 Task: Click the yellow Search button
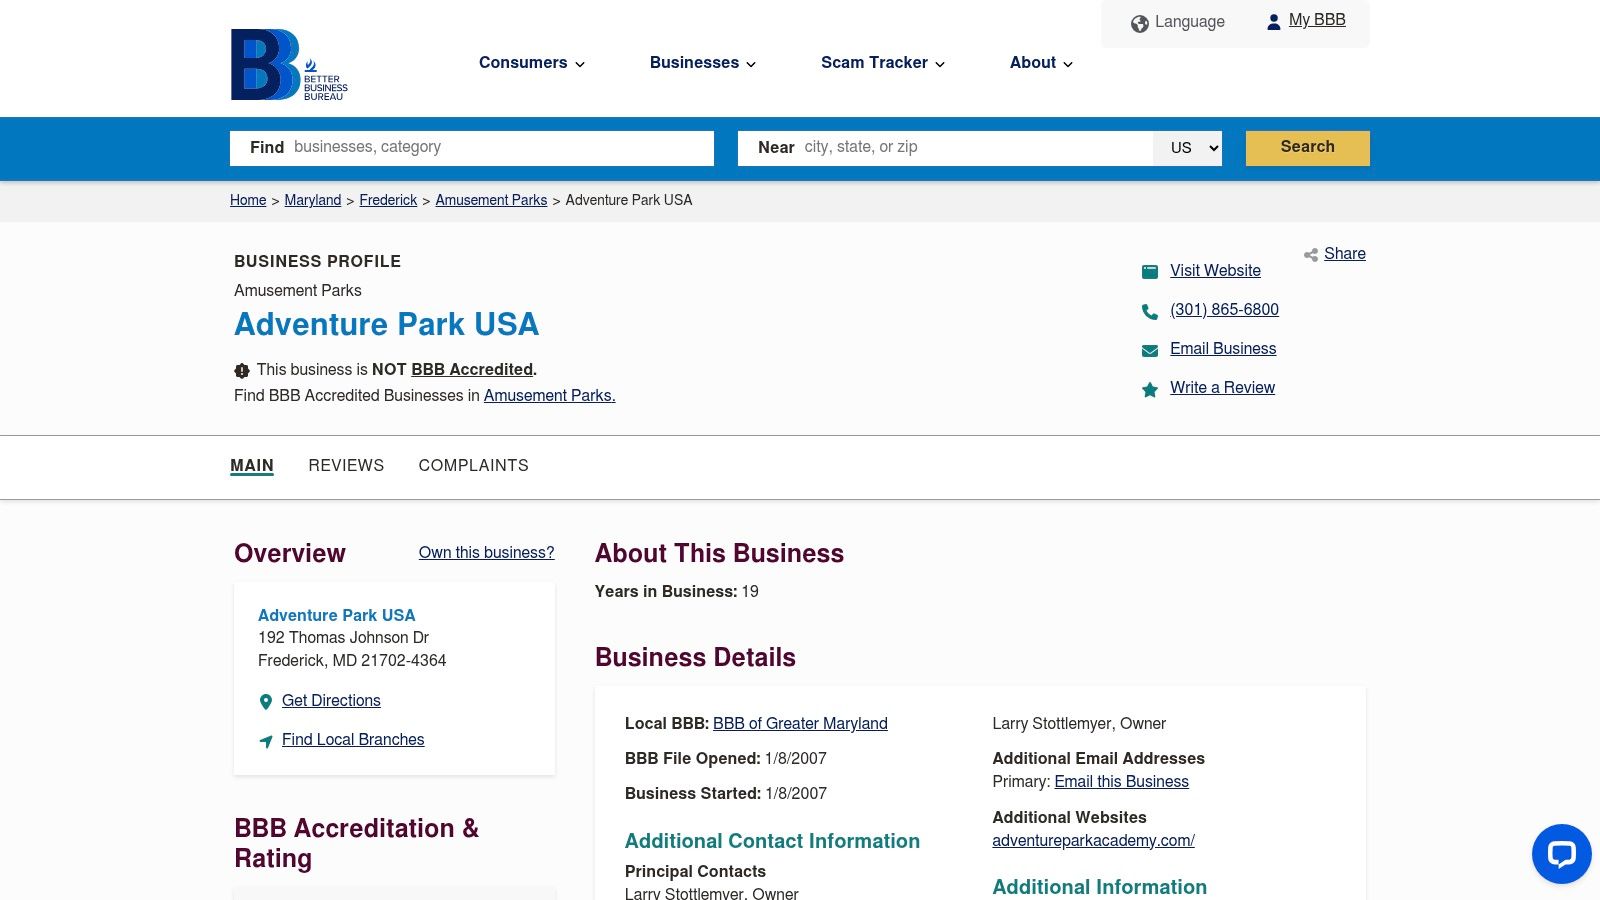click(x=1308, y=148)
